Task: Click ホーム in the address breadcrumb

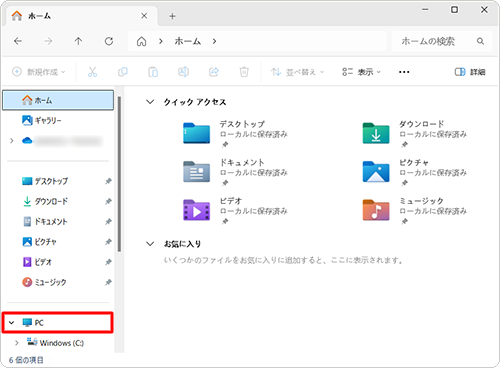Action: 188,41
